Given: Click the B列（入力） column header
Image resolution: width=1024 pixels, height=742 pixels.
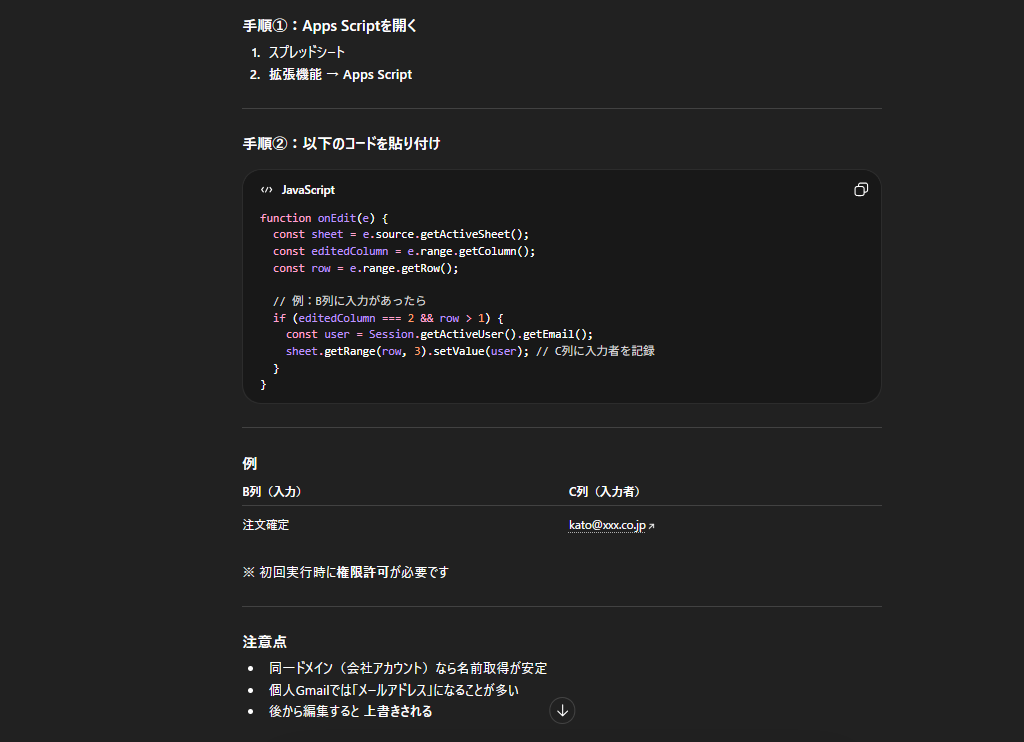Looking at the screenshot, I should (x=272, y=492).
